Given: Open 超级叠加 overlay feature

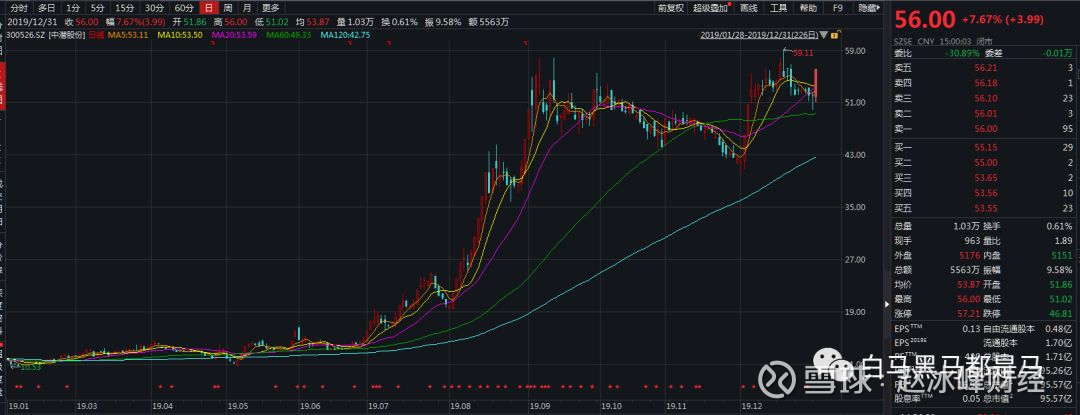Looking at the screenshot, I should [x=711, y=8].
